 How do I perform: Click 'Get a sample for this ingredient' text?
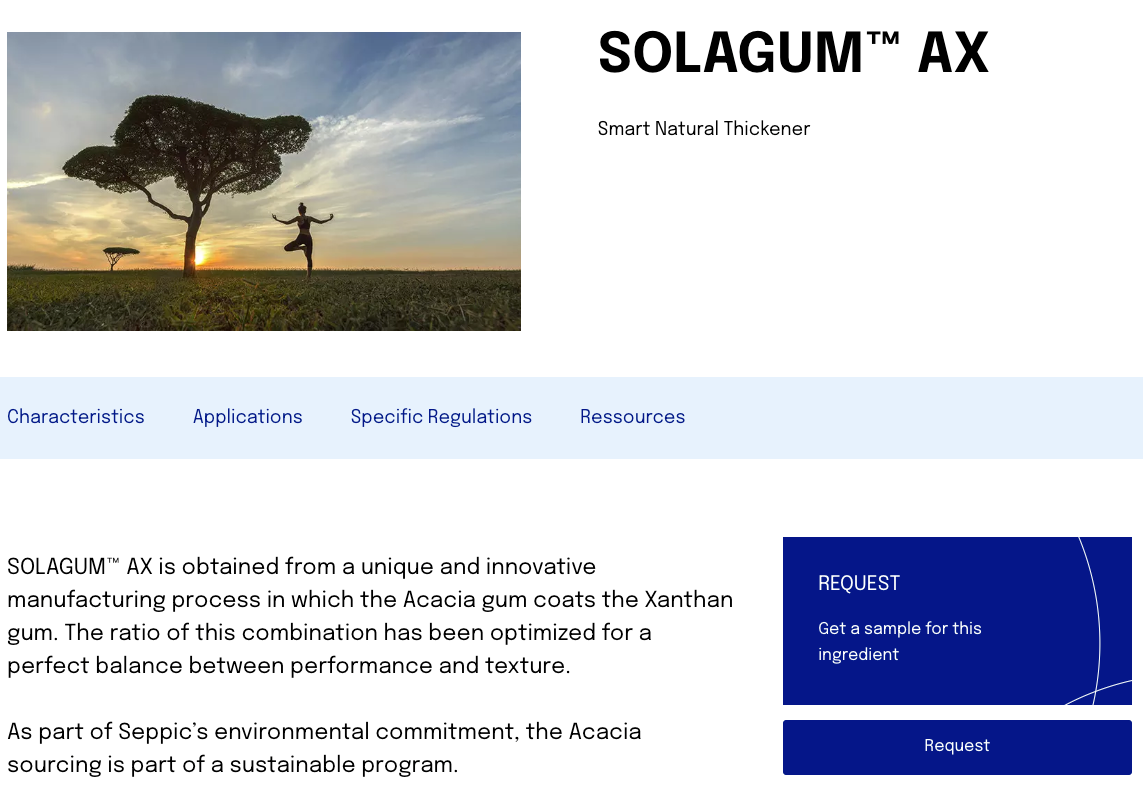point(899,641)
